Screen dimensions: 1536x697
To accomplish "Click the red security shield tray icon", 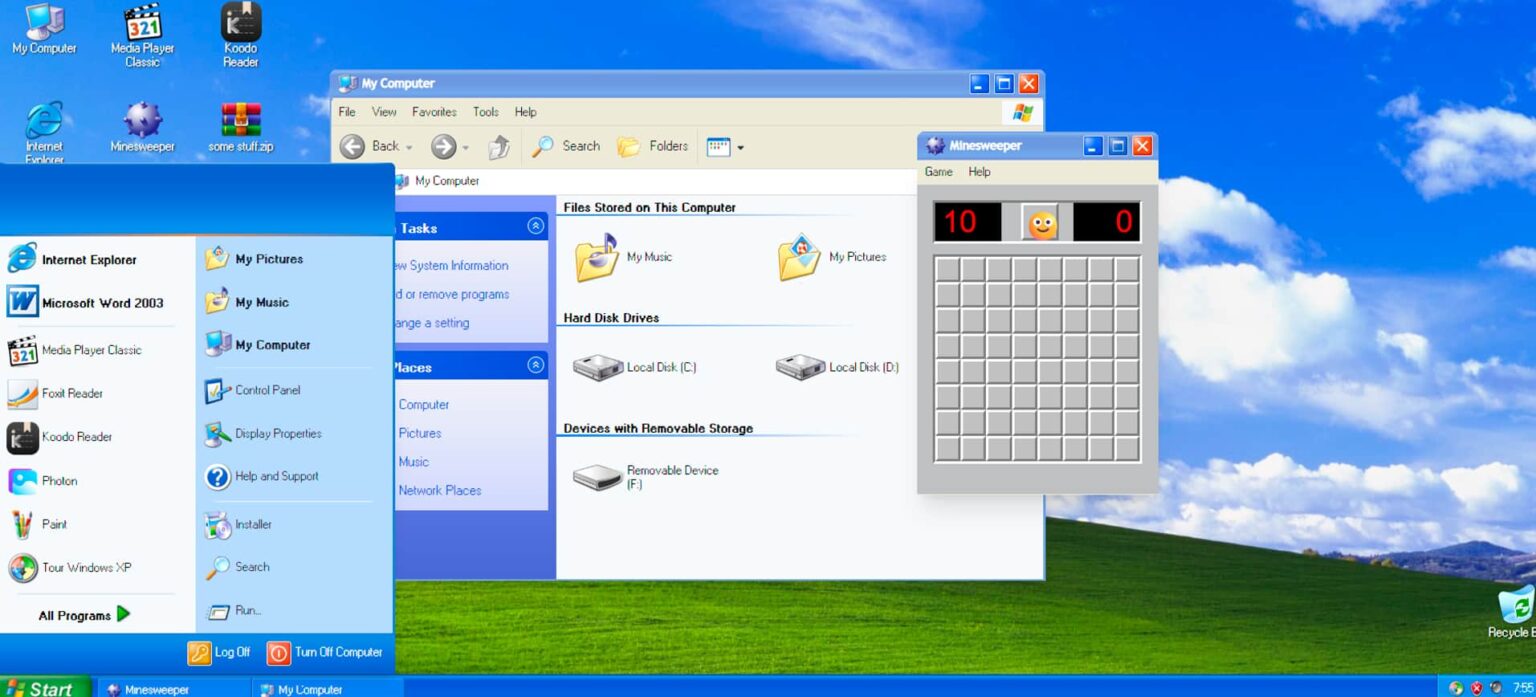I will coord(1477,688).
